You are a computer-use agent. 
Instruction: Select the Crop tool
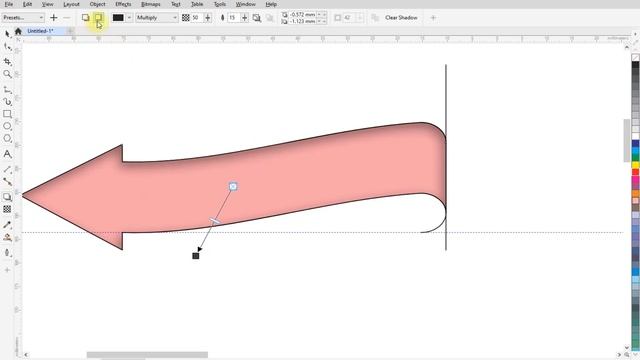click(7, 61)
